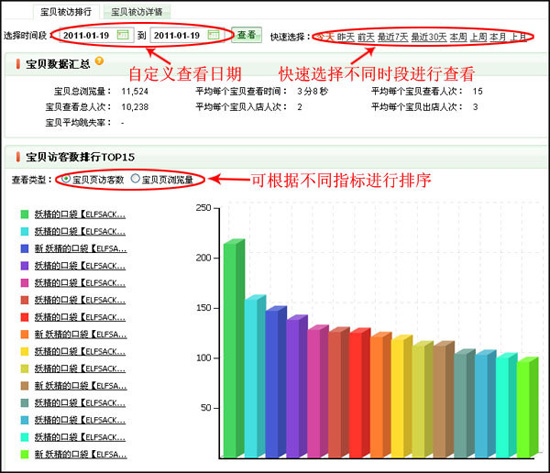Click the blue legend swatch
550x473 pixels.
24,248
